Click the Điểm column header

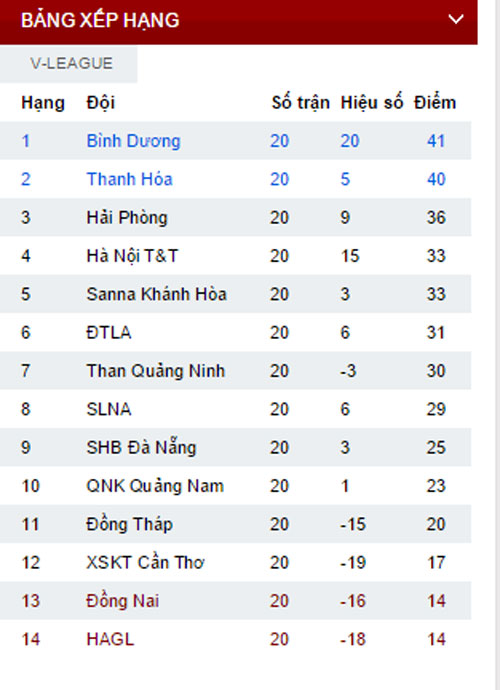tap(435, 103)
